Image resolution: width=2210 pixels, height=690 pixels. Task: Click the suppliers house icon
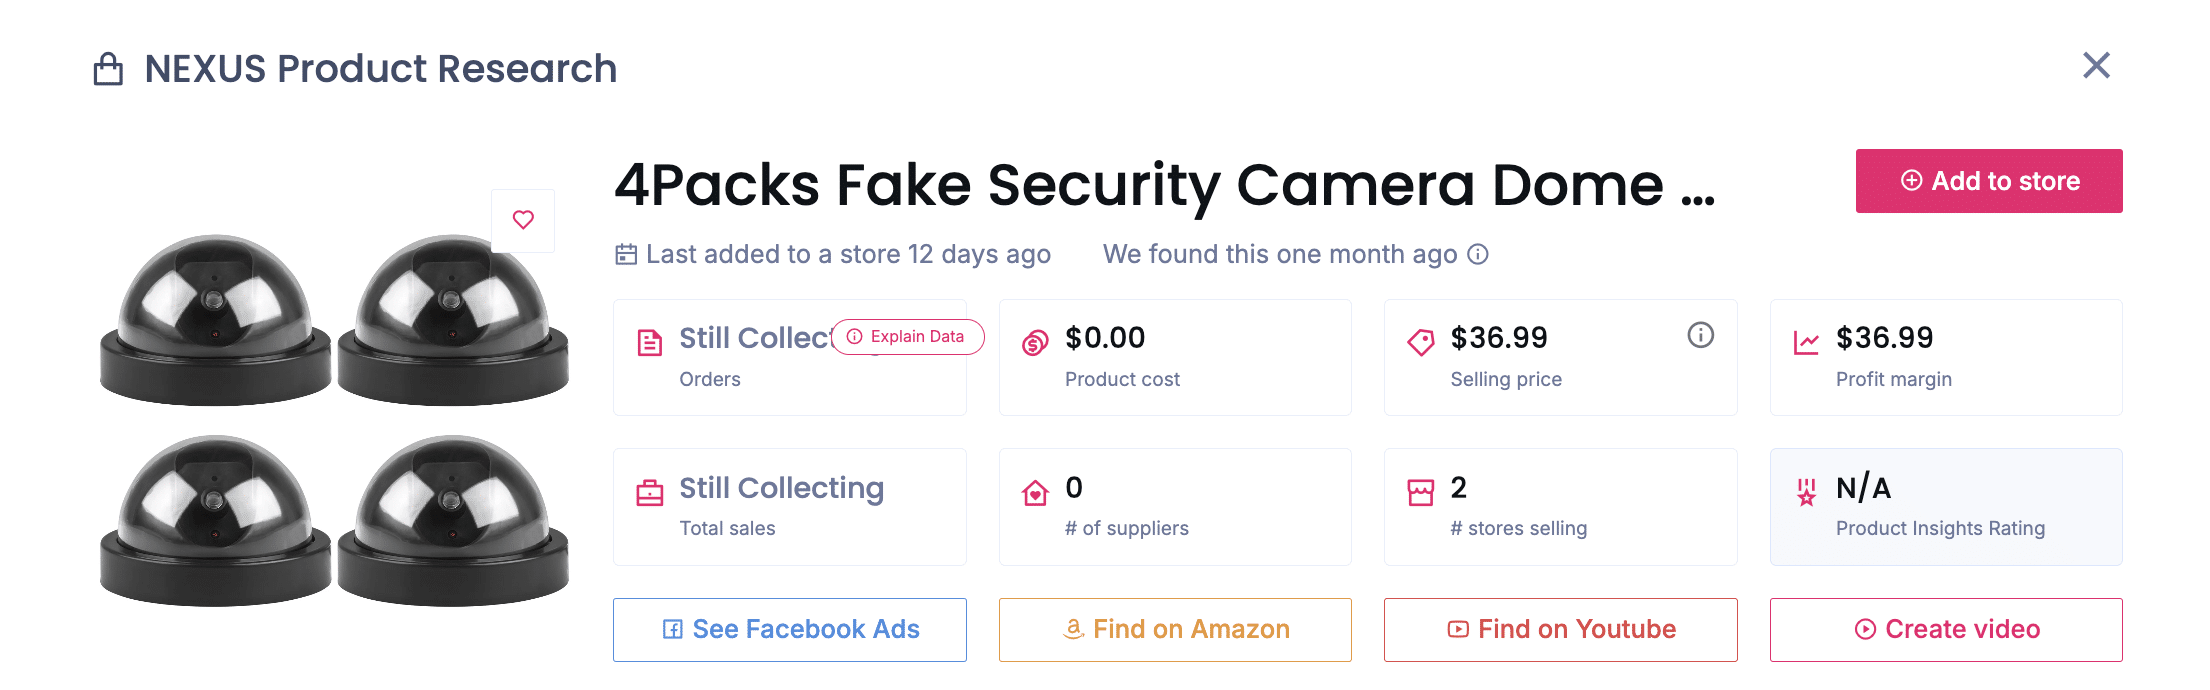(1034, 491)
